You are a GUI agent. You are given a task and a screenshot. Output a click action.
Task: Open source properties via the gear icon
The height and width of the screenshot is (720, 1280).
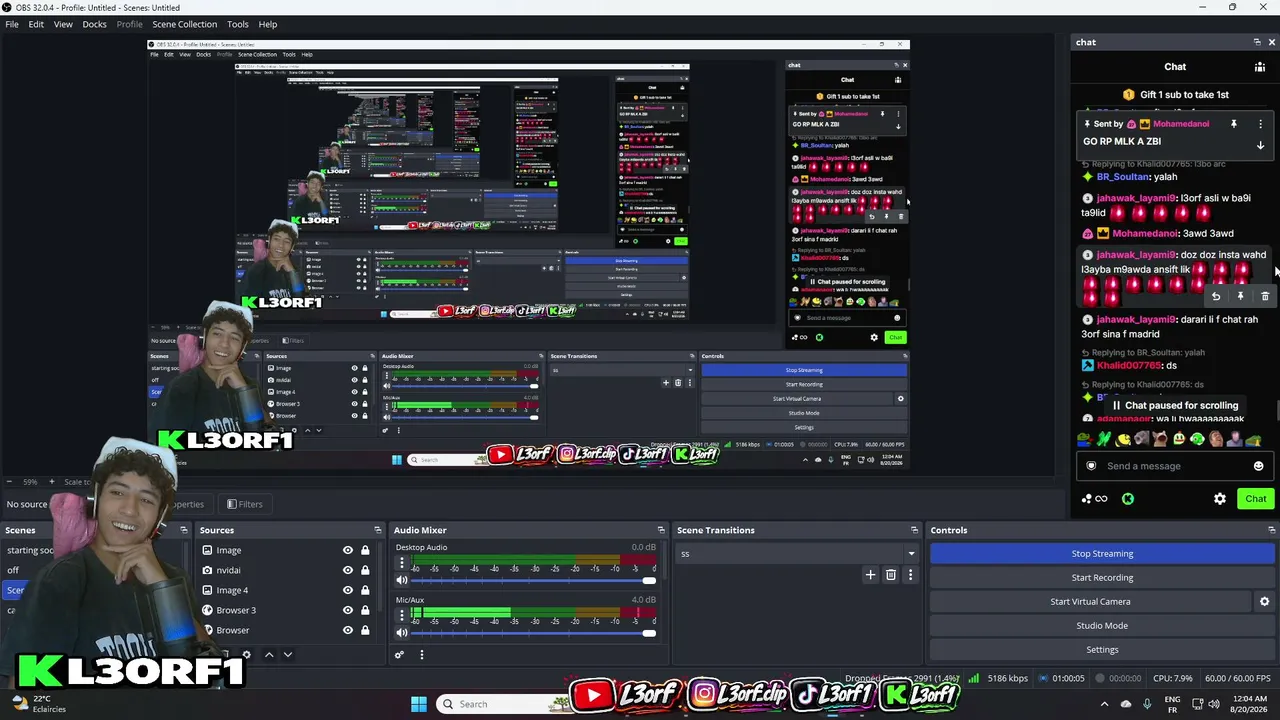(x=246, y=655)
